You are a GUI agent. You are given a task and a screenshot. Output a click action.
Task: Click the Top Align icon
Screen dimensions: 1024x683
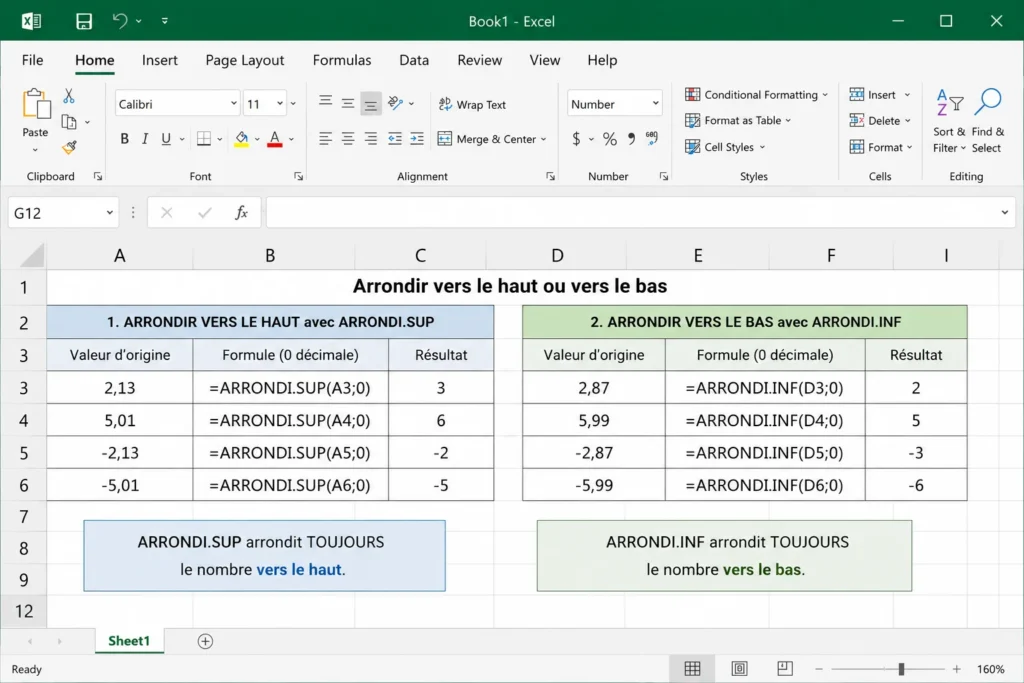tap(325, 102)
